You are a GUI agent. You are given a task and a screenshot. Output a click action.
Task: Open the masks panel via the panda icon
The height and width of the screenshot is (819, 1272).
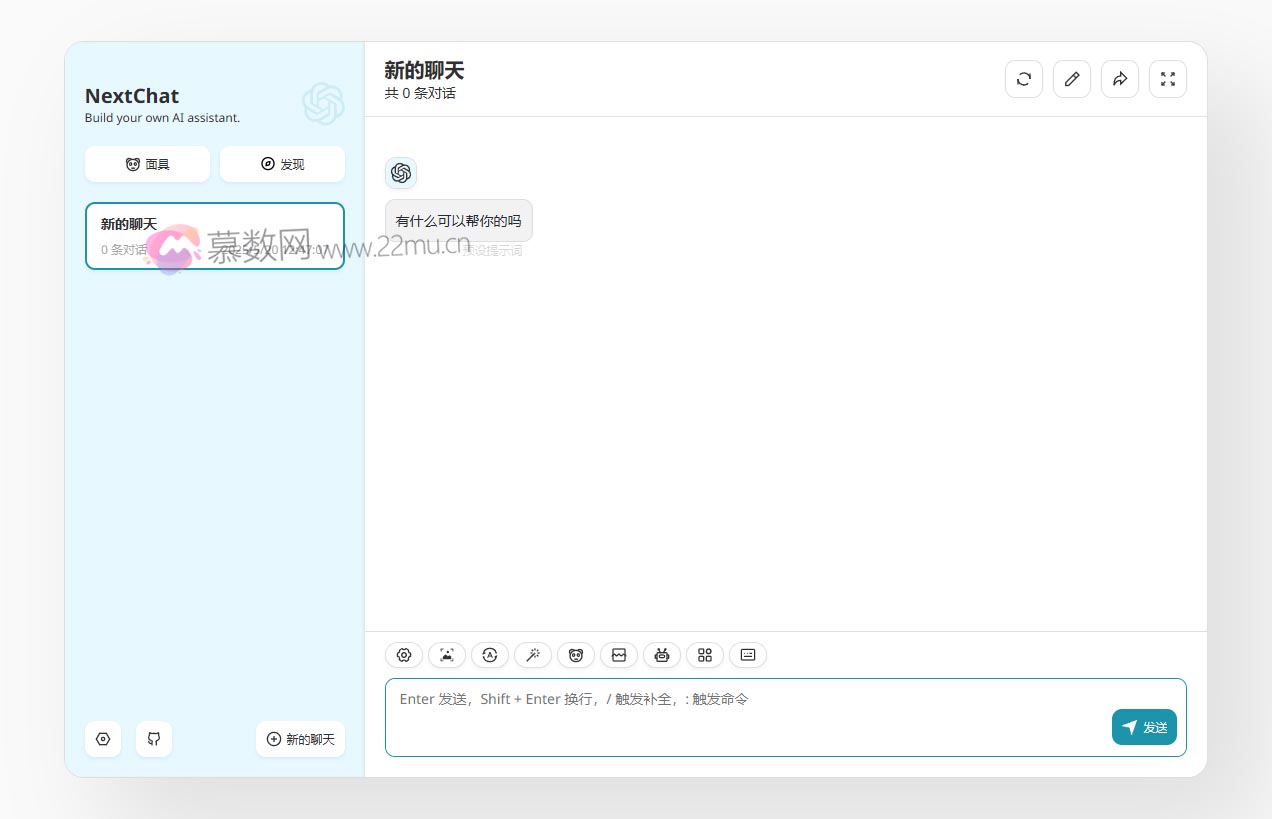coord(576,655)
